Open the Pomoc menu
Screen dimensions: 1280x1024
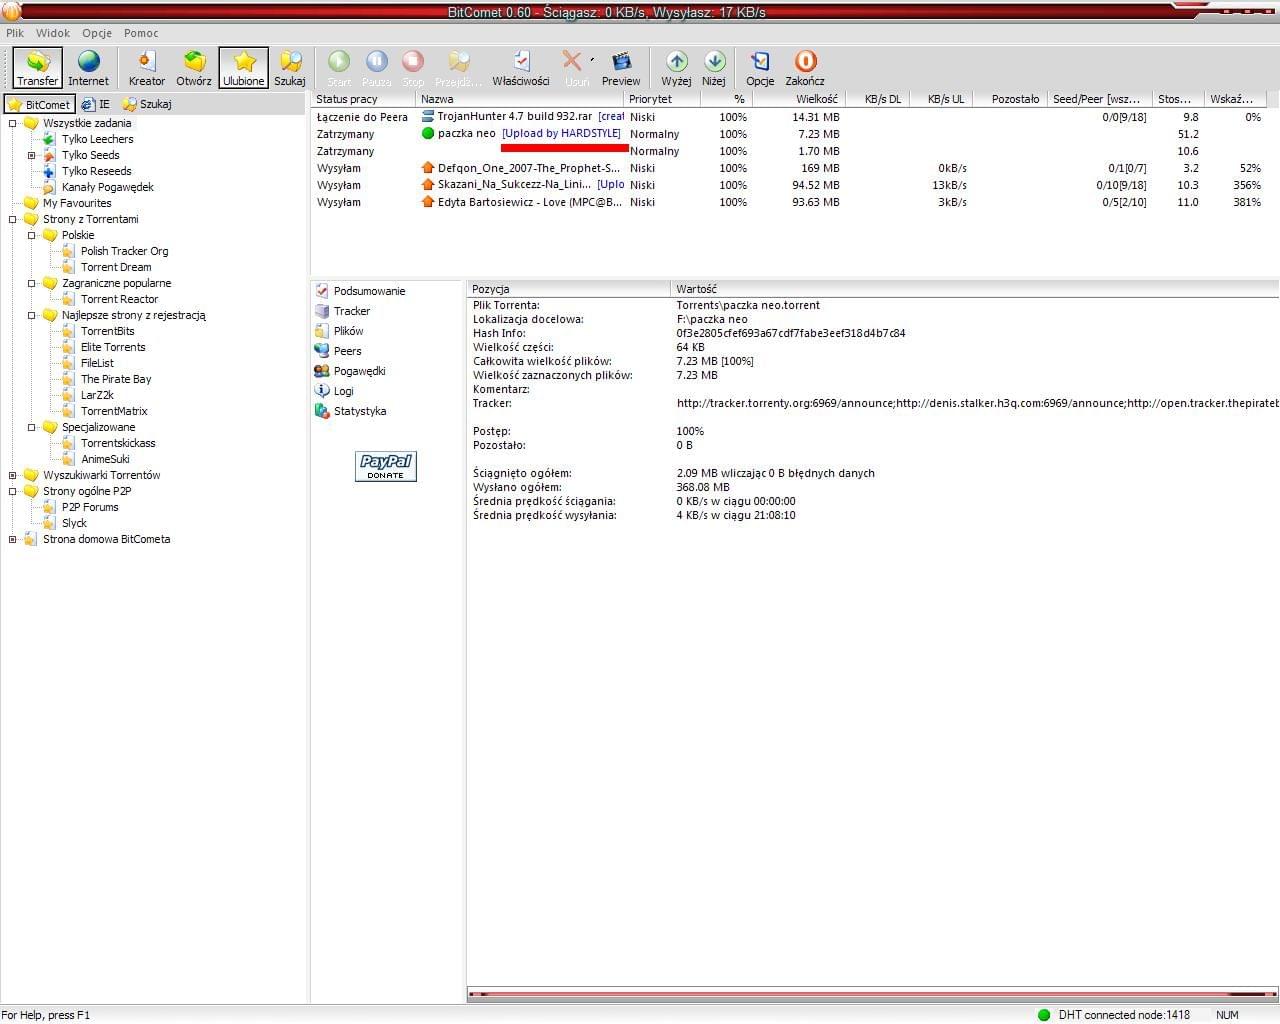[141, 33]
